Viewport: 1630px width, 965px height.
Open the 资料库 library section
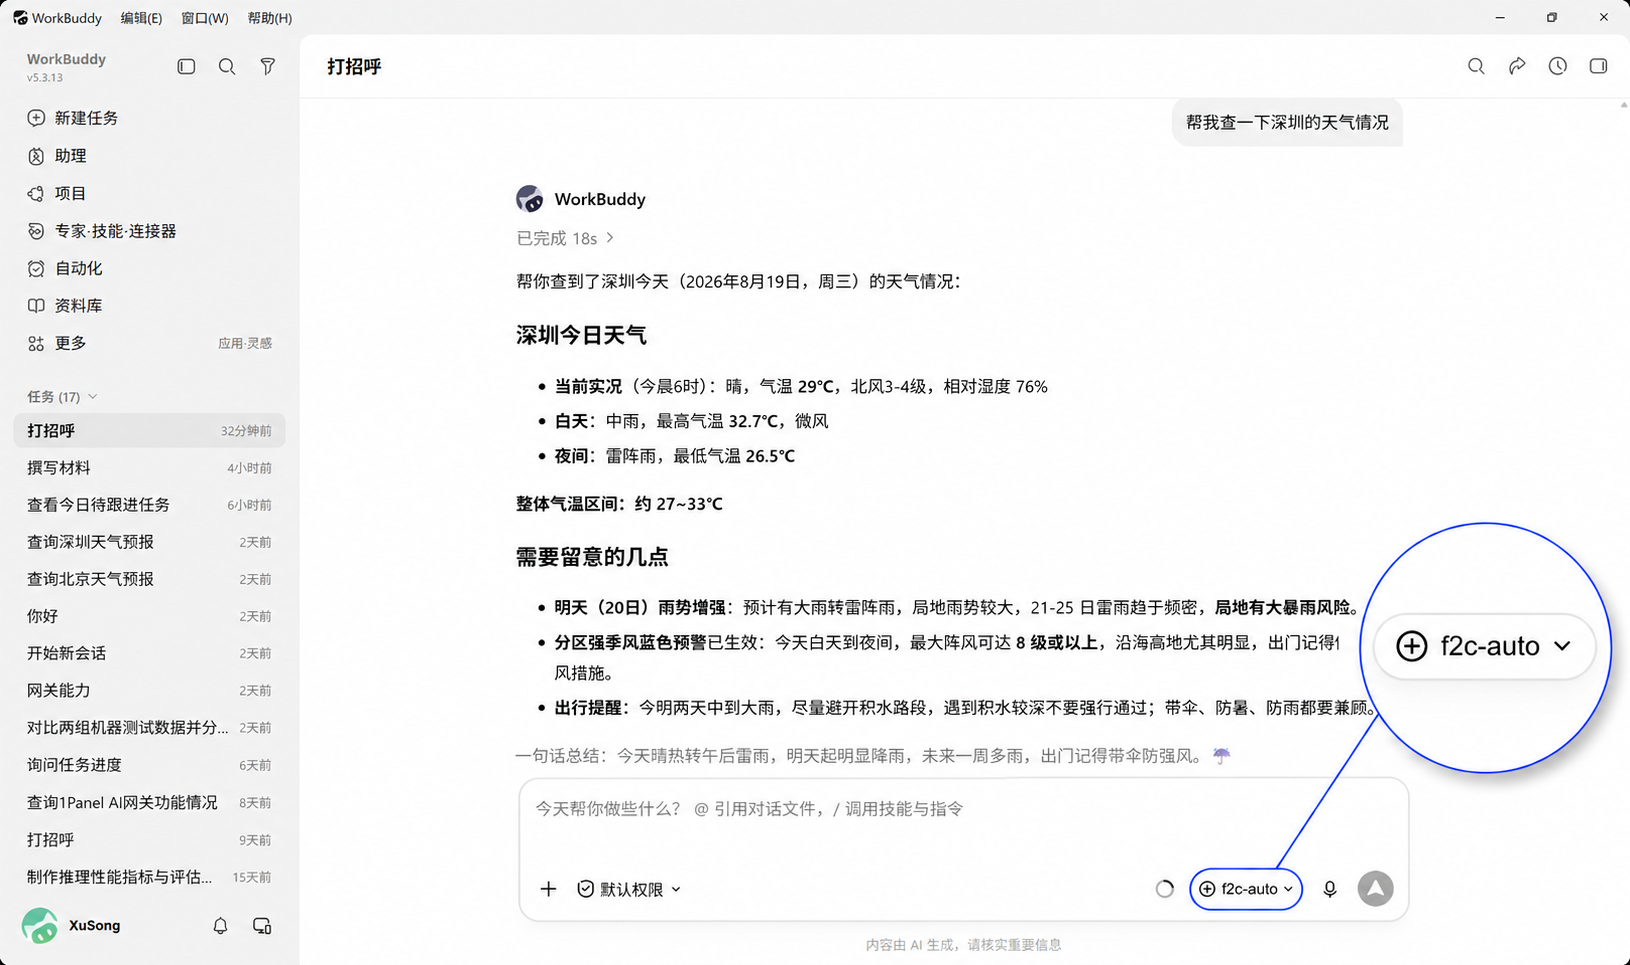pyautogui.click(x=150, y=306)
